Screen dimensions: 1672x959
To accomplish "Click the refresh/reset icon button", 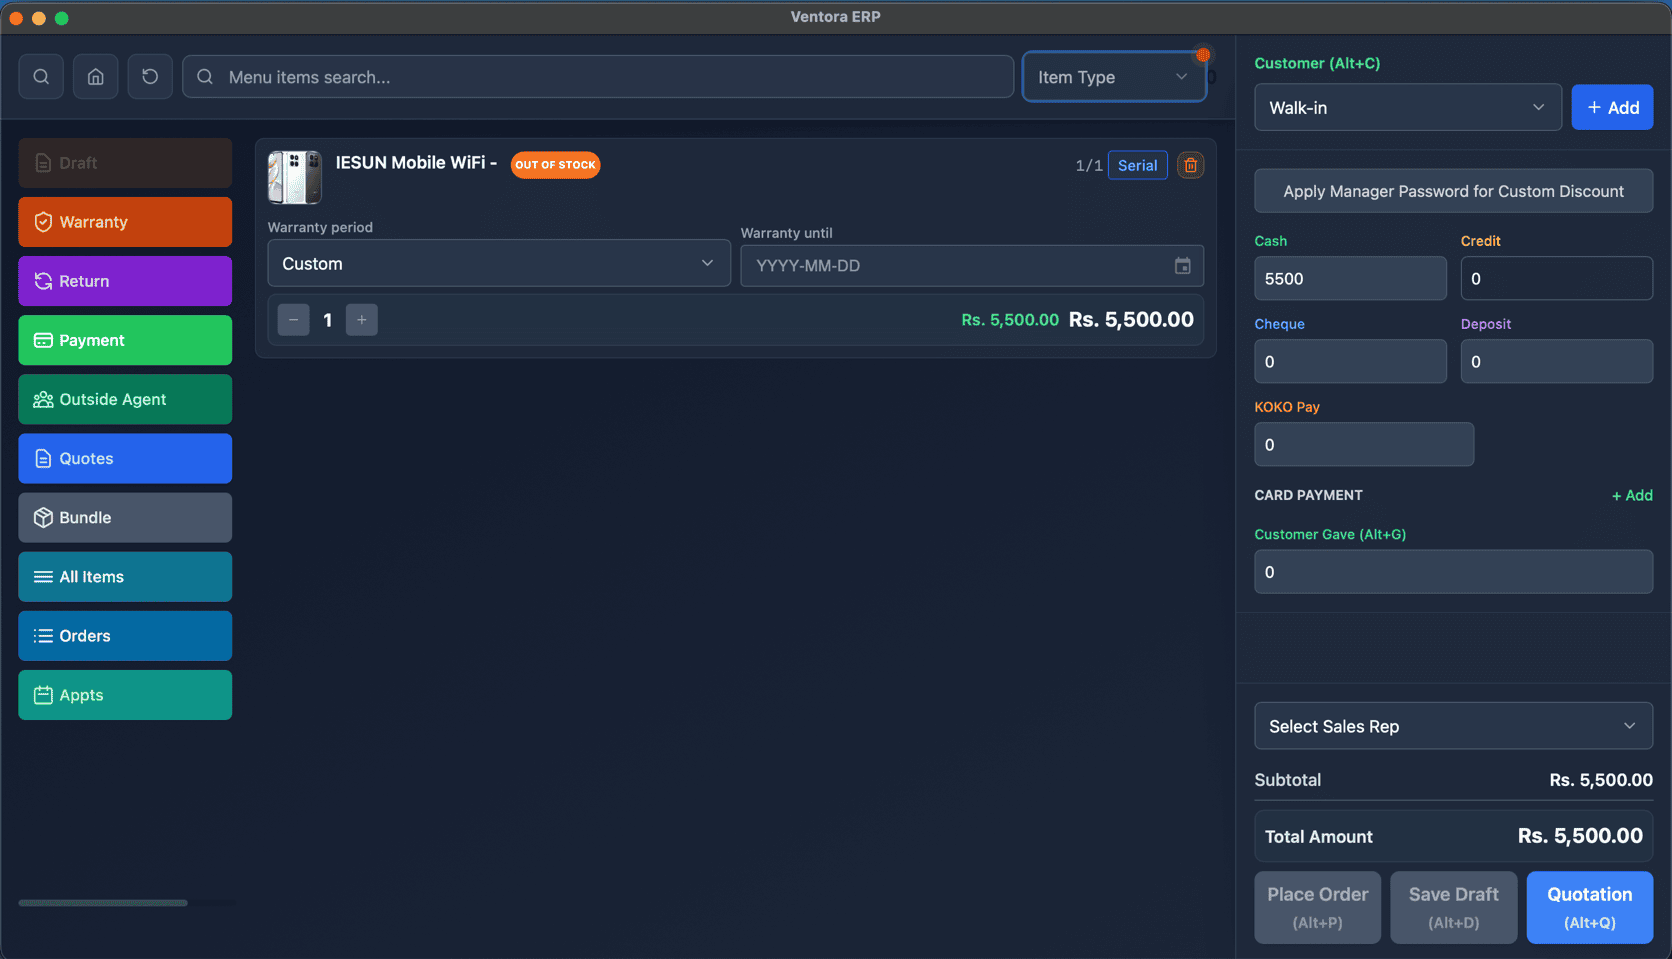I will pyautogui.click(x=150, y=77).
